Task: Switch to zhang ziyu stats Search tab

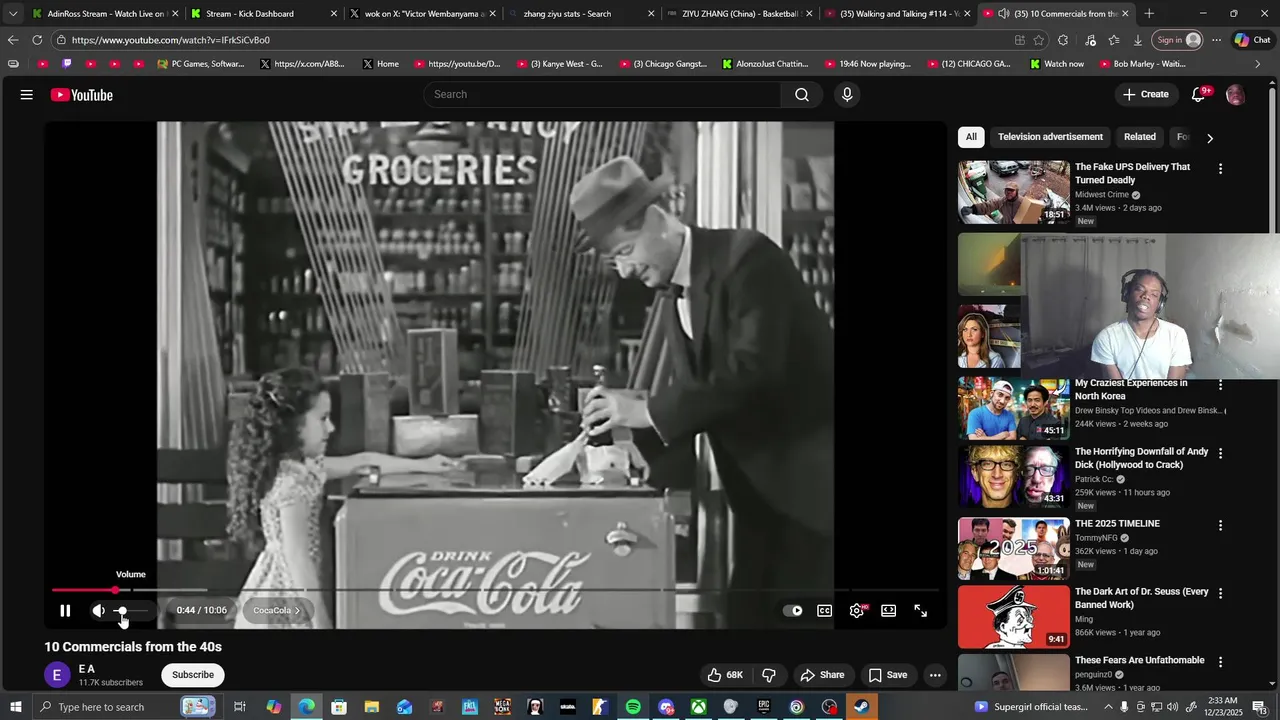Action: (582, 14)
